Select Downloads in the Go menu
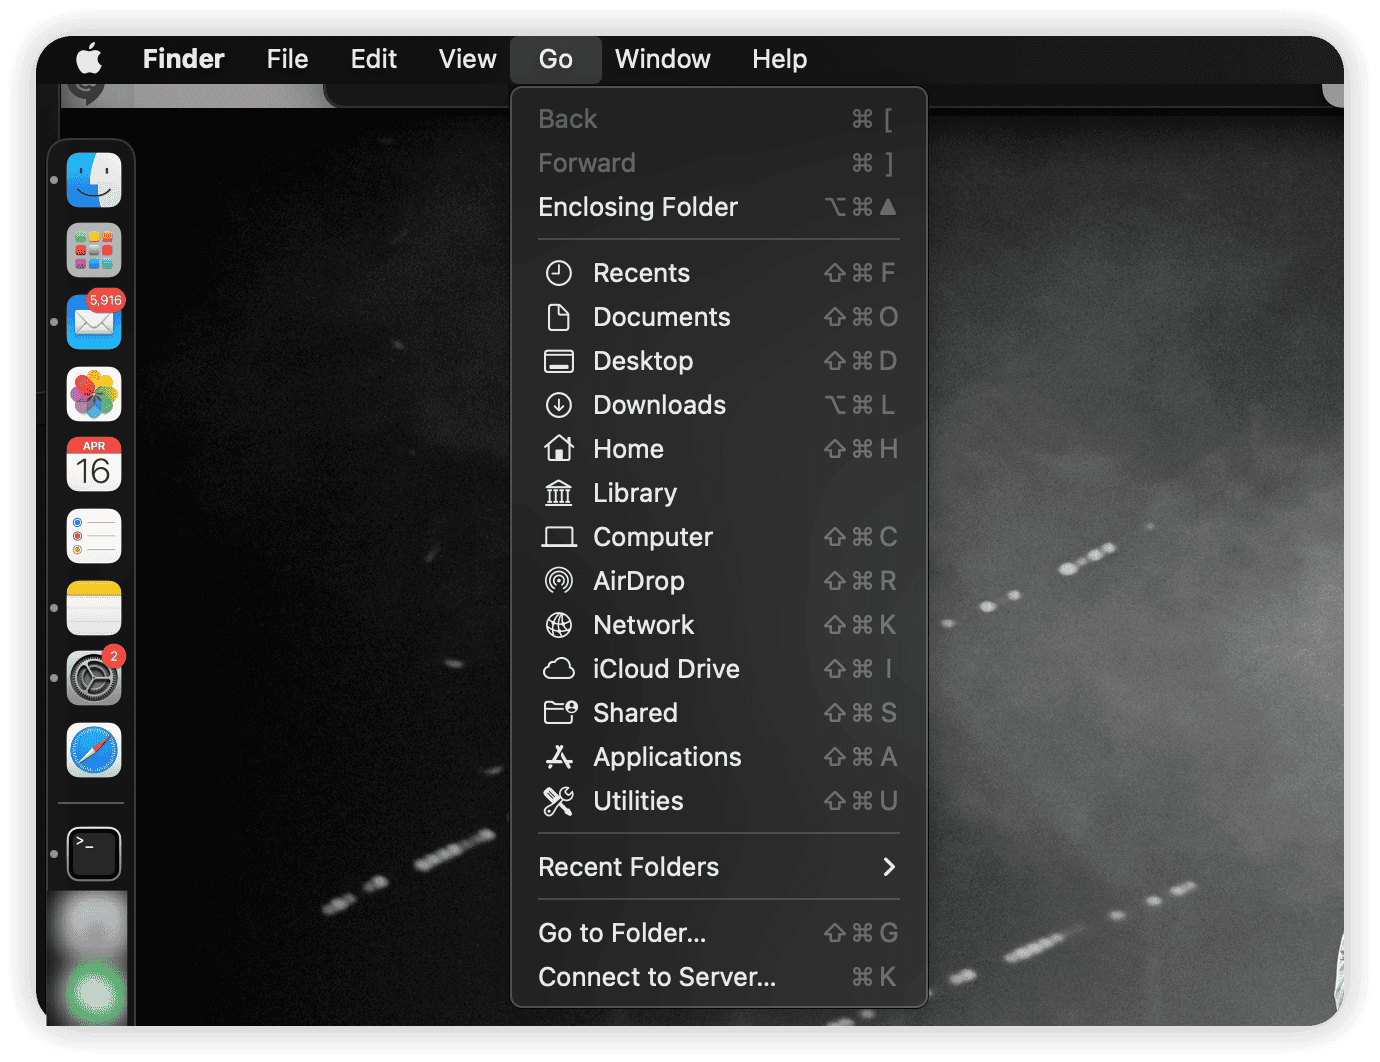Viewport: 1380px width, 1062px height. pos(719,405)
